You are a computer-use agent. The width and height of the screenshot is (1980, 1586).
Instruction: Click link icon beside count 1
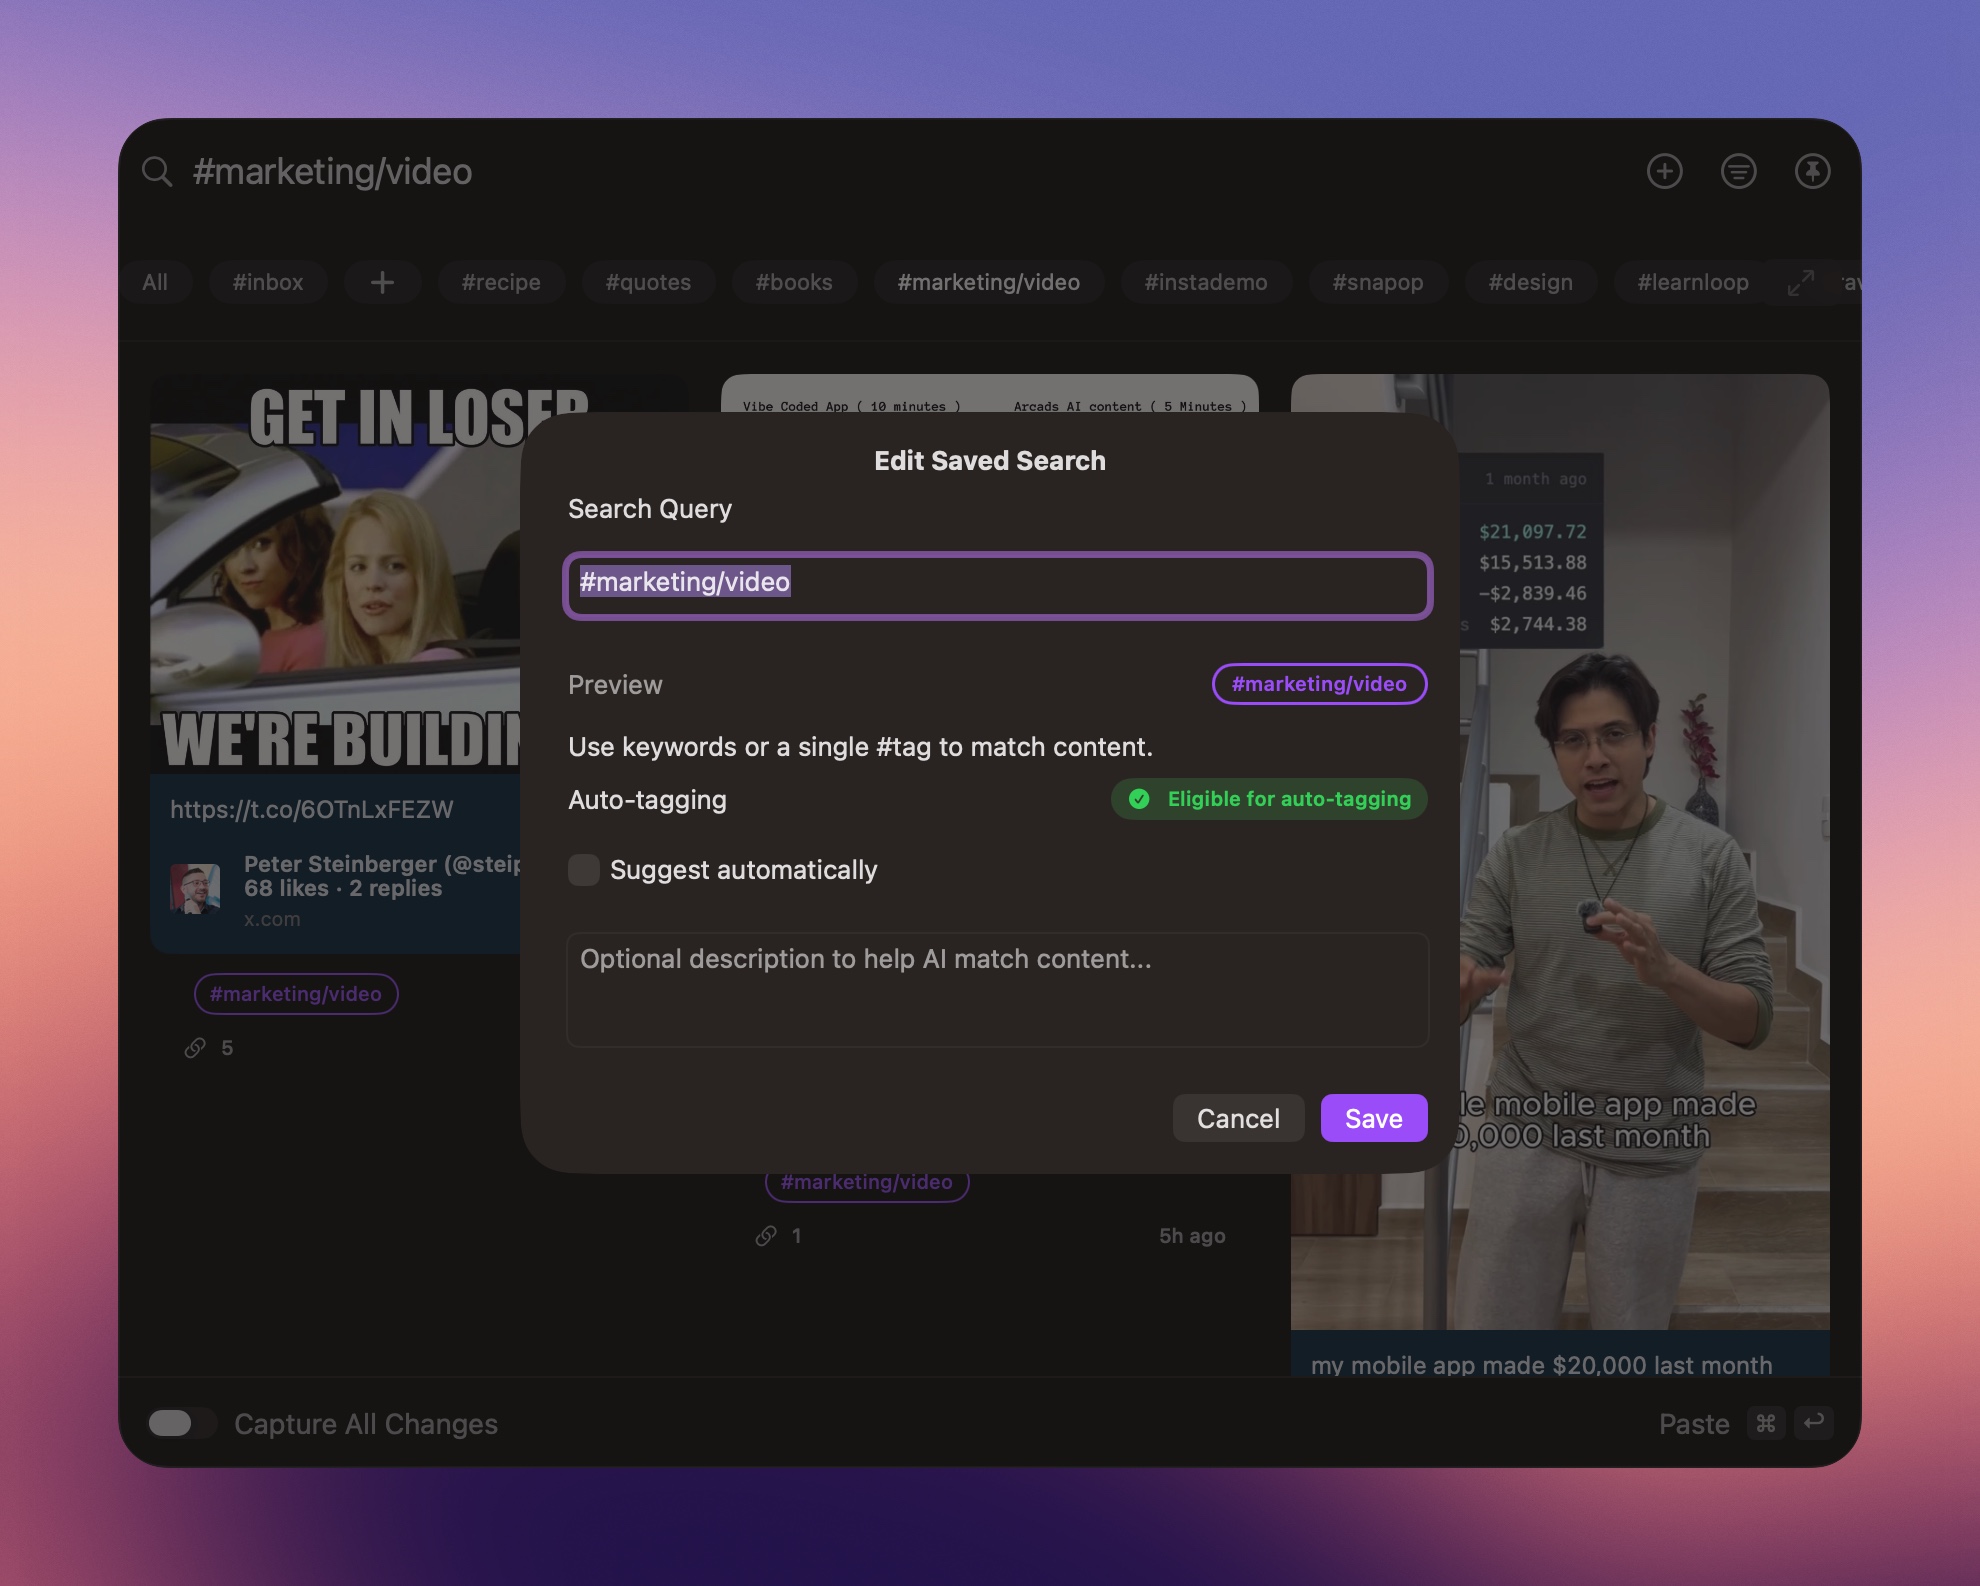click(766, 1235)
